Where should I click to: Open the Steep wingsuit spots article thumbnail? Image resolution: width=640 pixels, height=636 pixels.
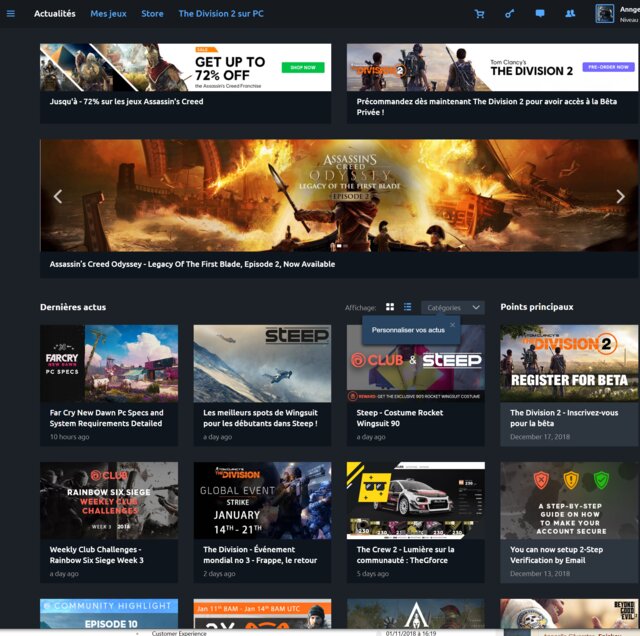[262, 363]
